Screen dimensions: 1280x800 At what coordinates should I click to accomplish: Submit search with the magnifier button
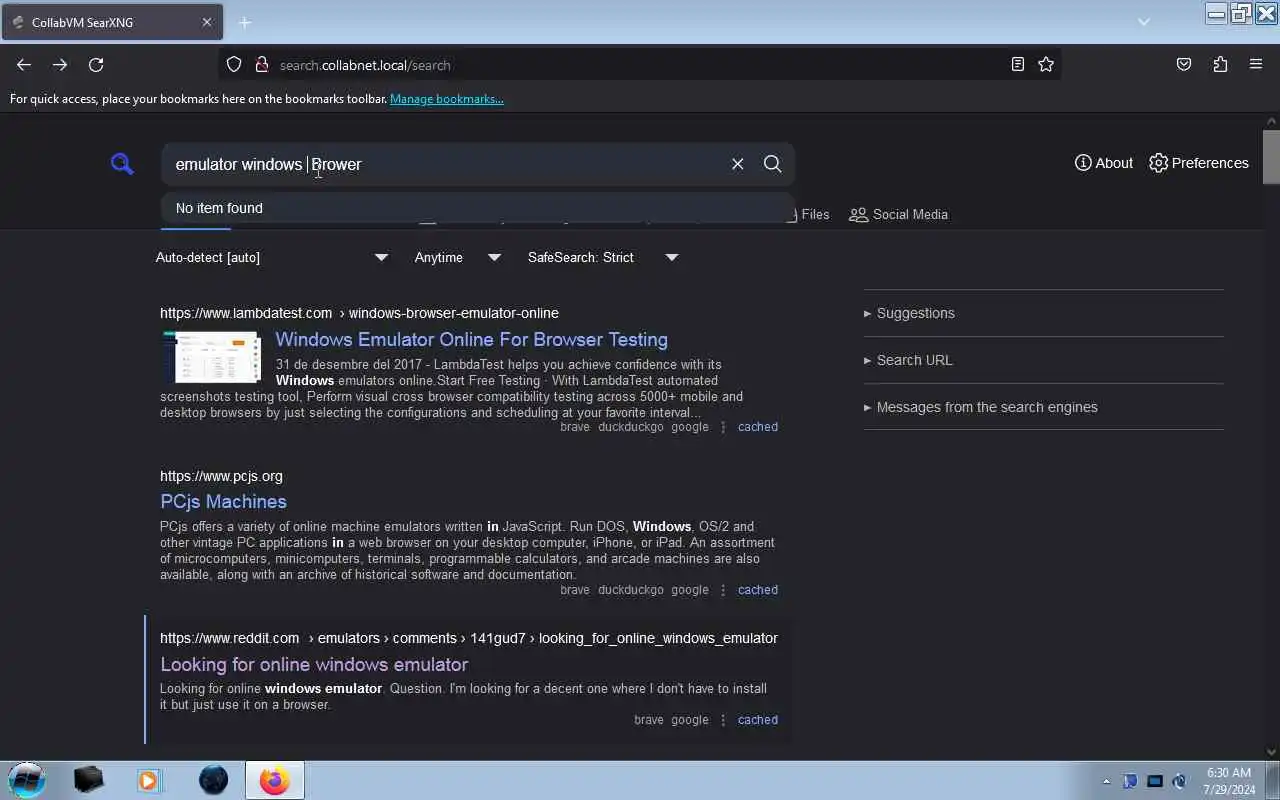coord(772,164)
